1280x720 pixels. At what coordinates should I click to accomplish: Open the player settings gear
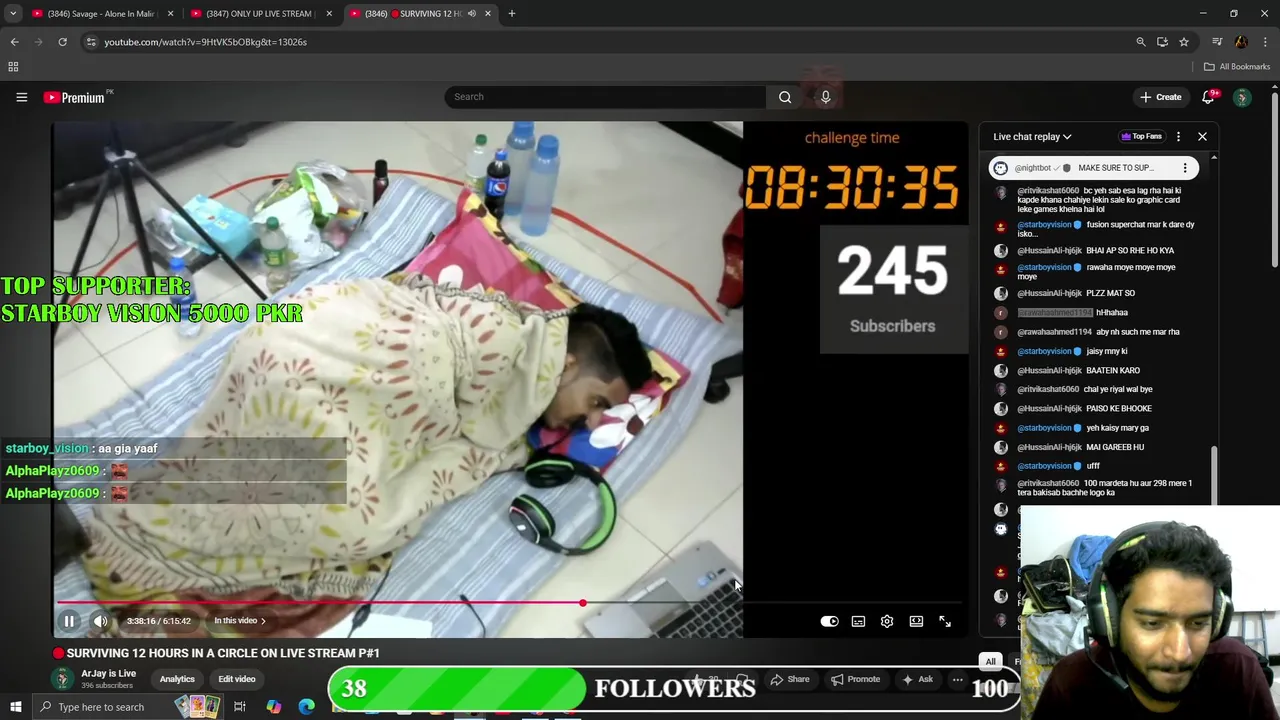coord(887,621)
